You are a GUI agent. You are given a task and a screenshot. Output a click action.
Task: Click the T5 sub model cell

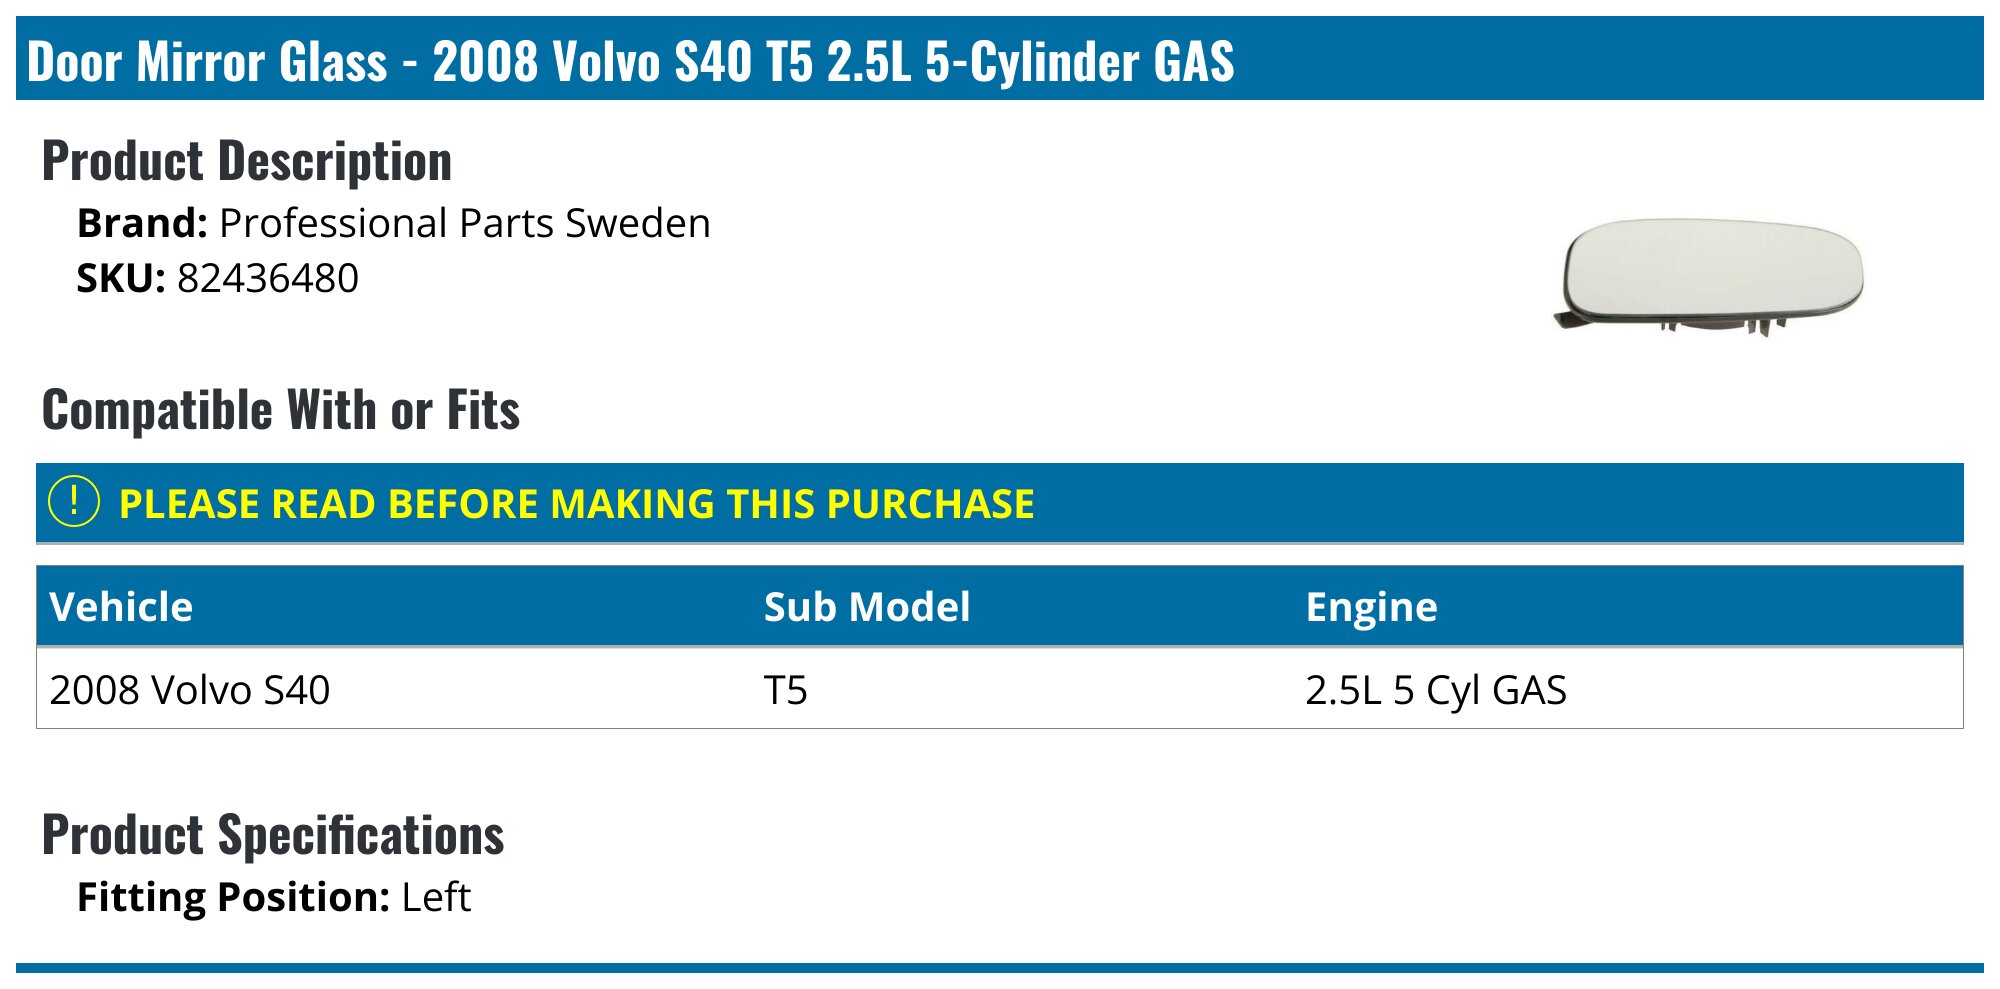point(785,690)
